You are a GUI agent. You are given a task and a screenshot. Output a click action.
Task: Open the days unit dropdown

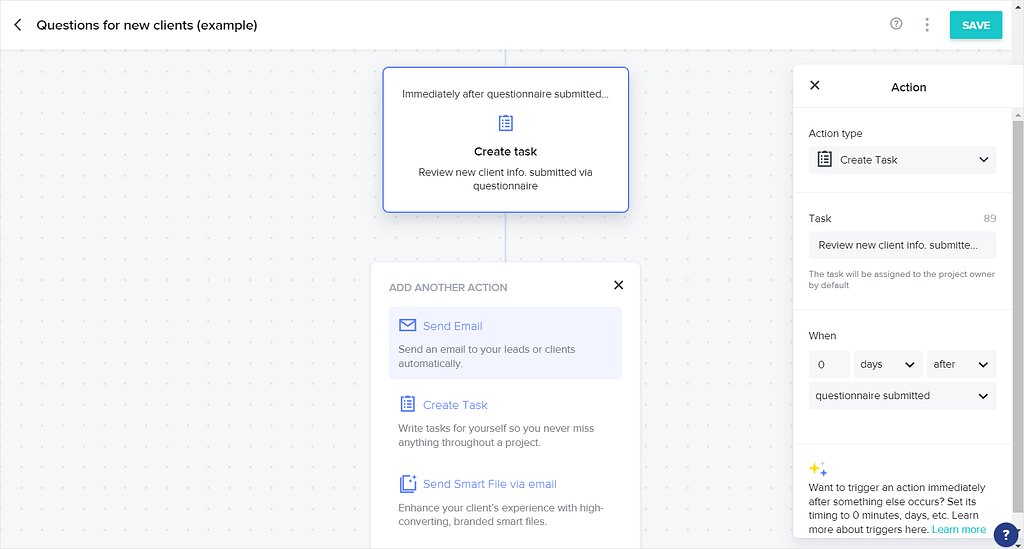click(x=888, y=364)
